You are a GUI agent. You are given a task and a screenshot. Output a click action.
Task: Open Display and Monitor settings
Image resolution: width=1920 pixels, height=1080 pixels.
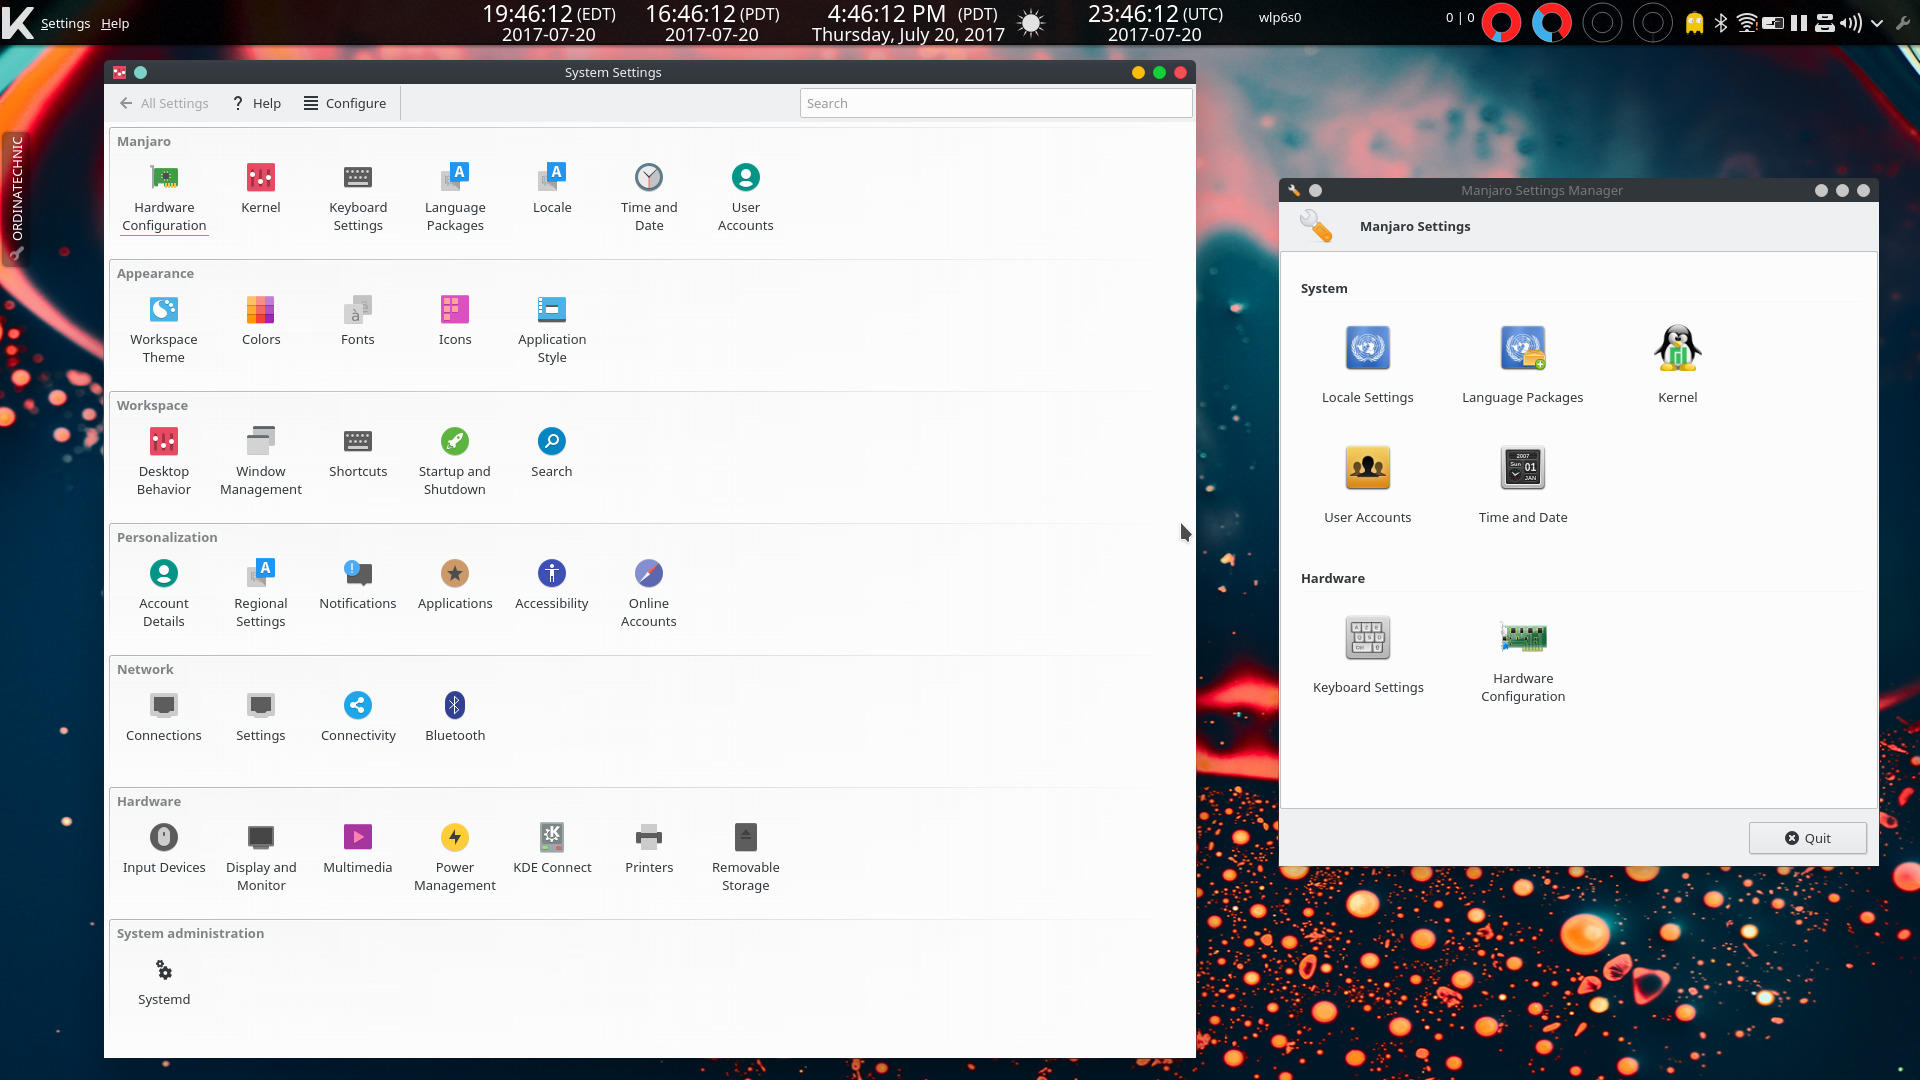click(x=261, y=858)
